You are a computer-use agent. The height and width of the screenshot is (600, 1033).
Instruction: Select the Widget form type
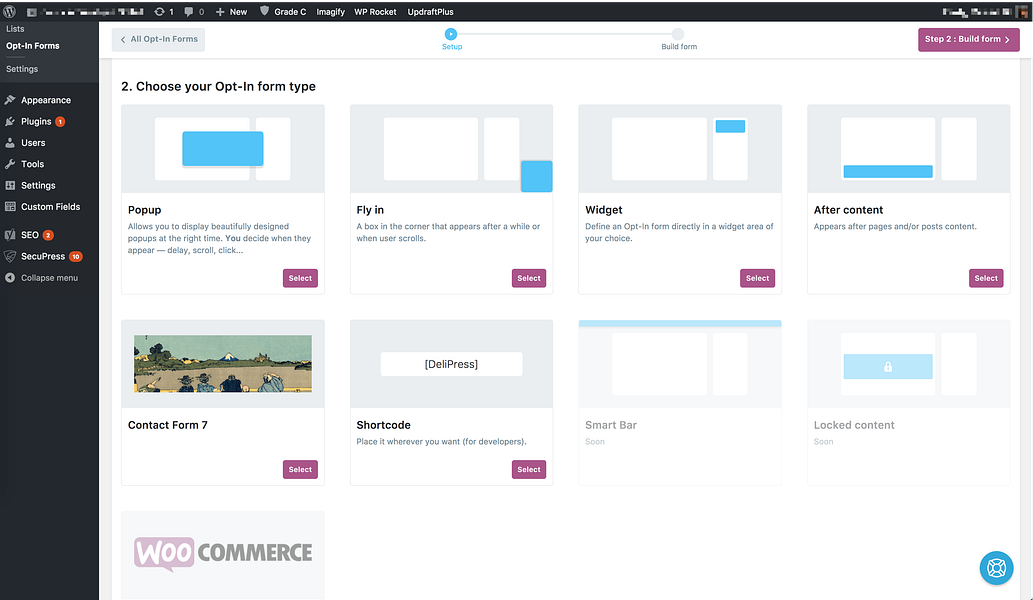(757, 278)
